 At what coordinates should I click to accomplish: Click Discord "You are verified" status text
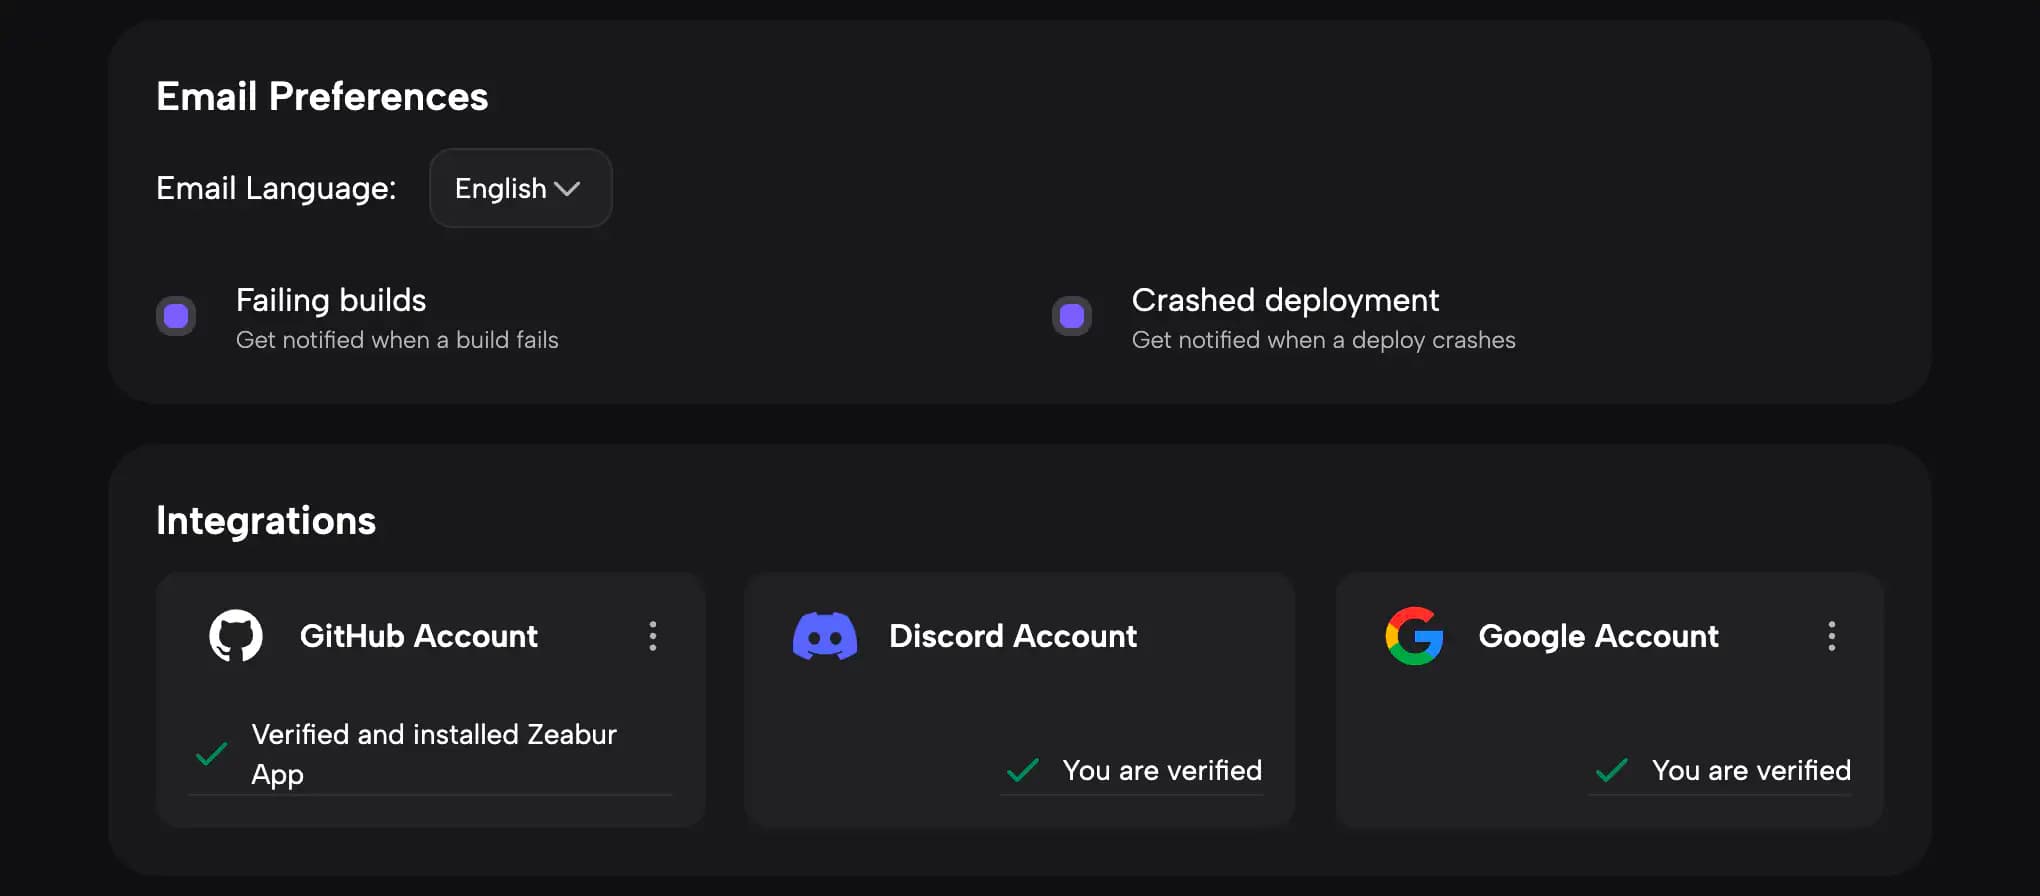coord(1161,770)
